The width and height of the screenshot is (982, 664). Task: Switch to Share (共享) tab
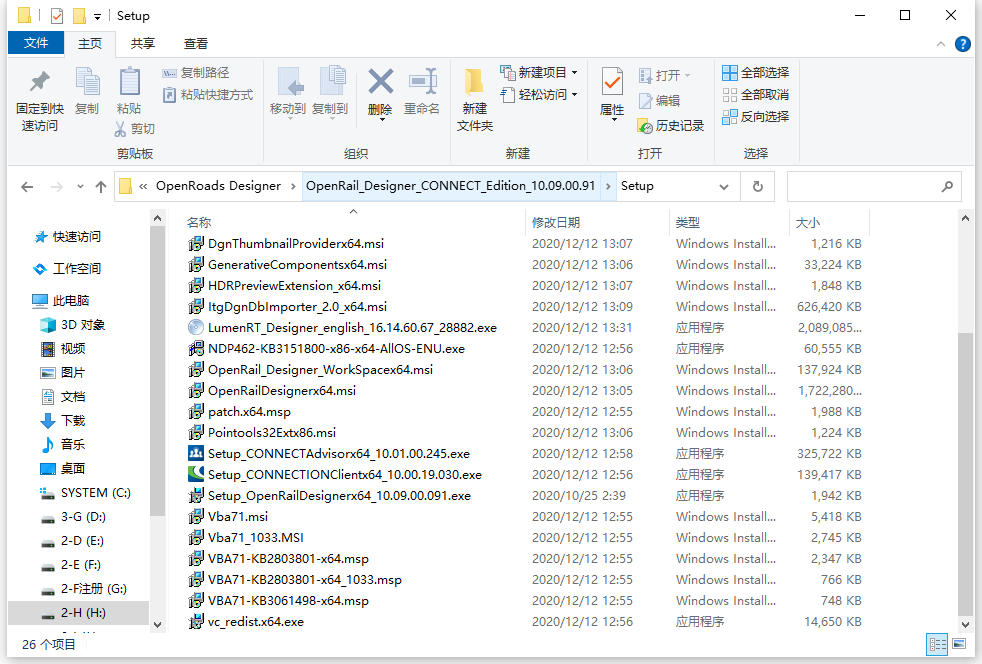click(143, 44)
